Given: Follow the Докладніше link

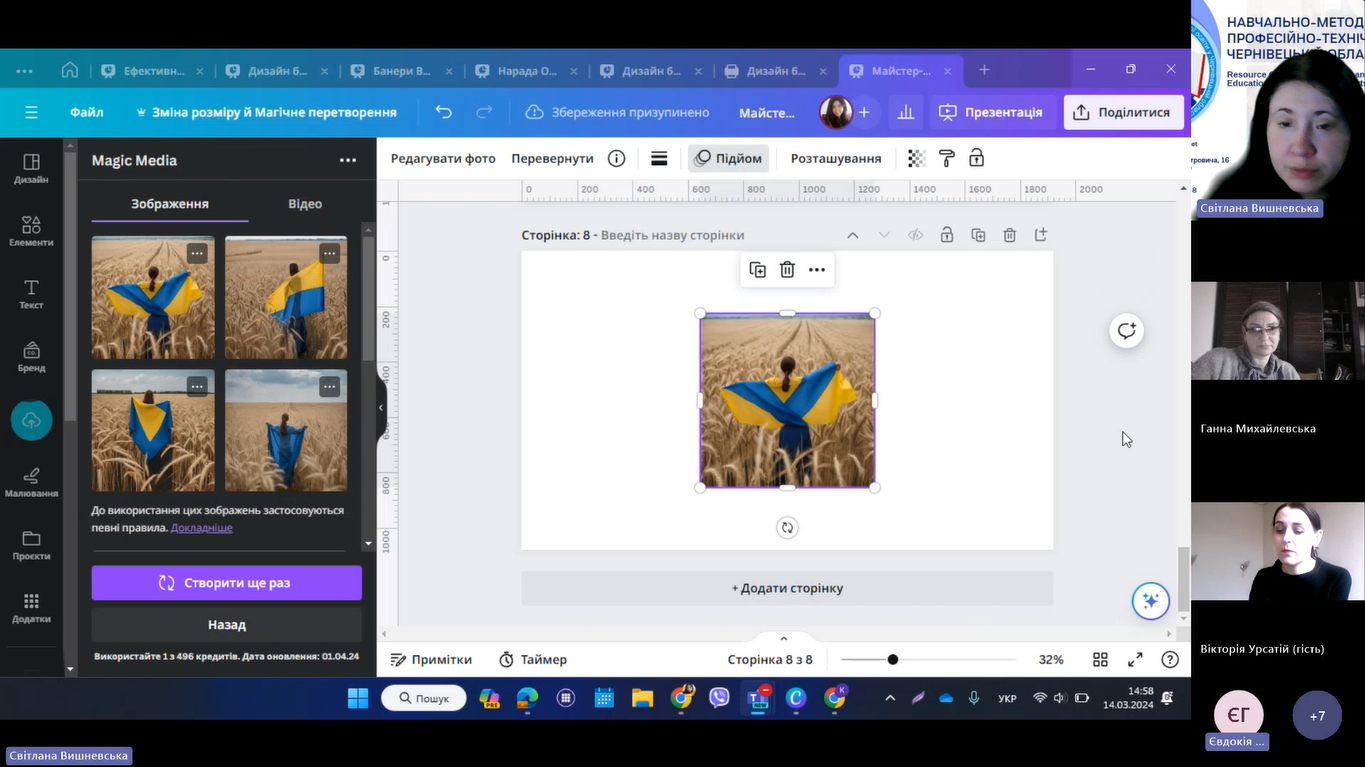Looking at the screenshot, I should pyautogui.click(x=201, y=528).
